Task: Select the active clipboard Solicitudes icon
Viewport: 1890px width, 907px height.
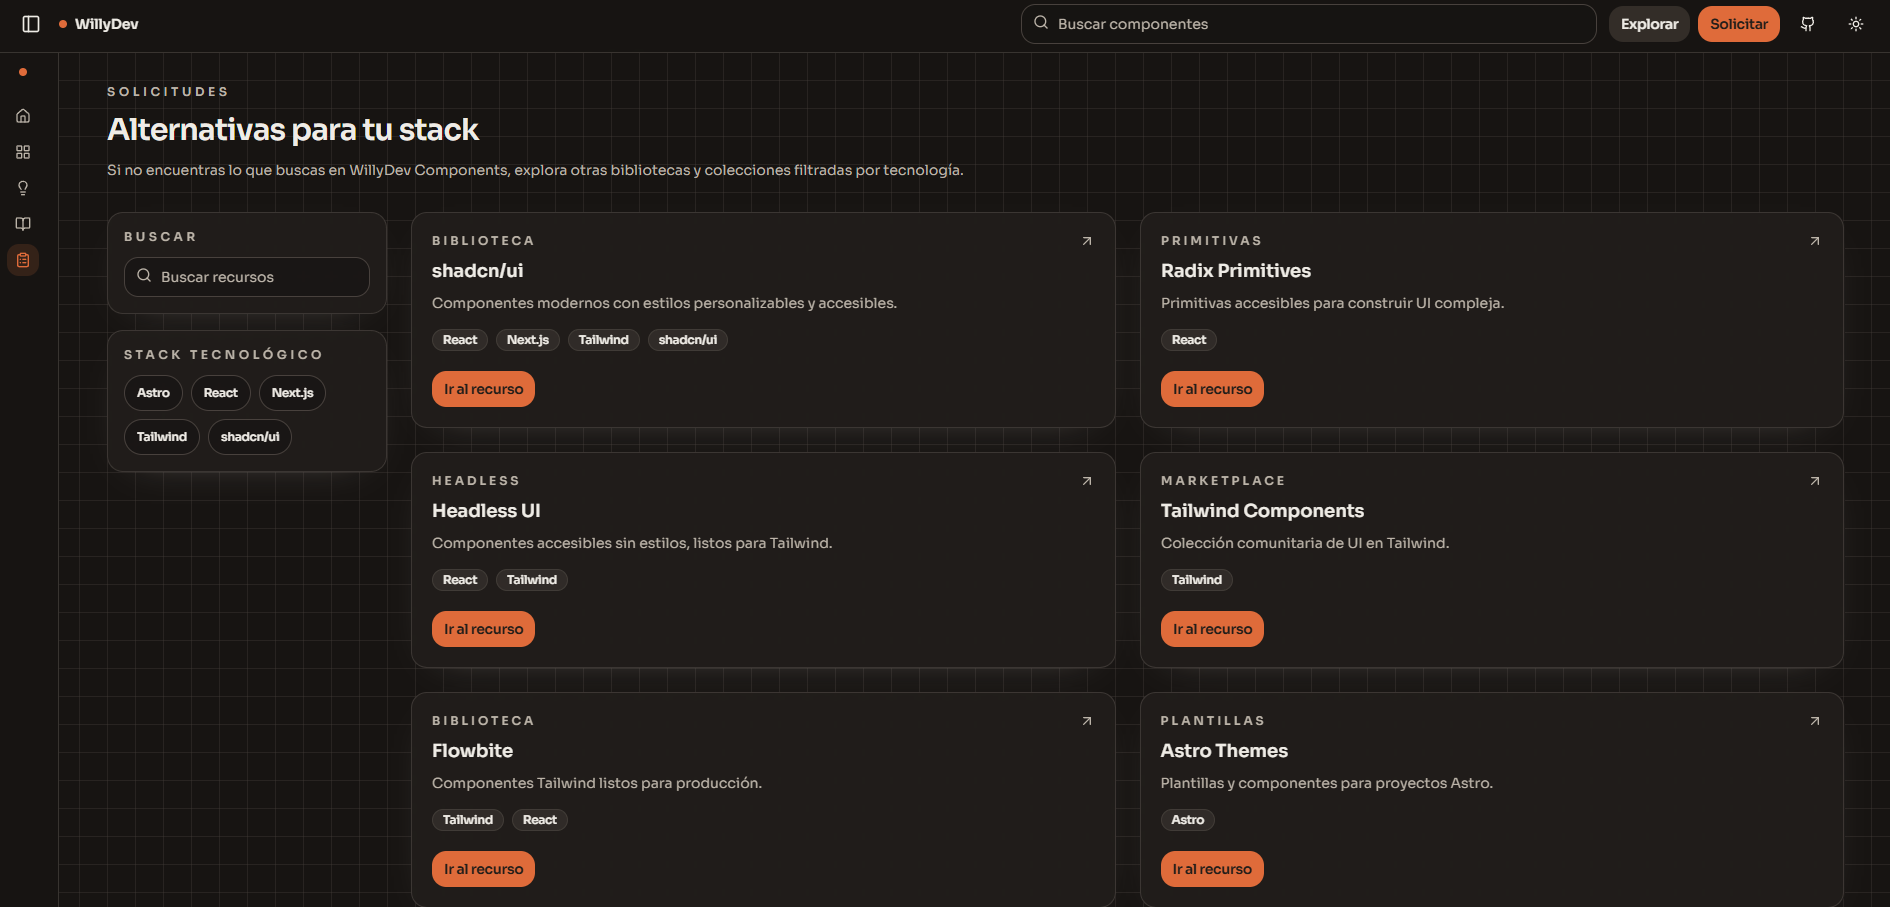Action: point(22,260)
